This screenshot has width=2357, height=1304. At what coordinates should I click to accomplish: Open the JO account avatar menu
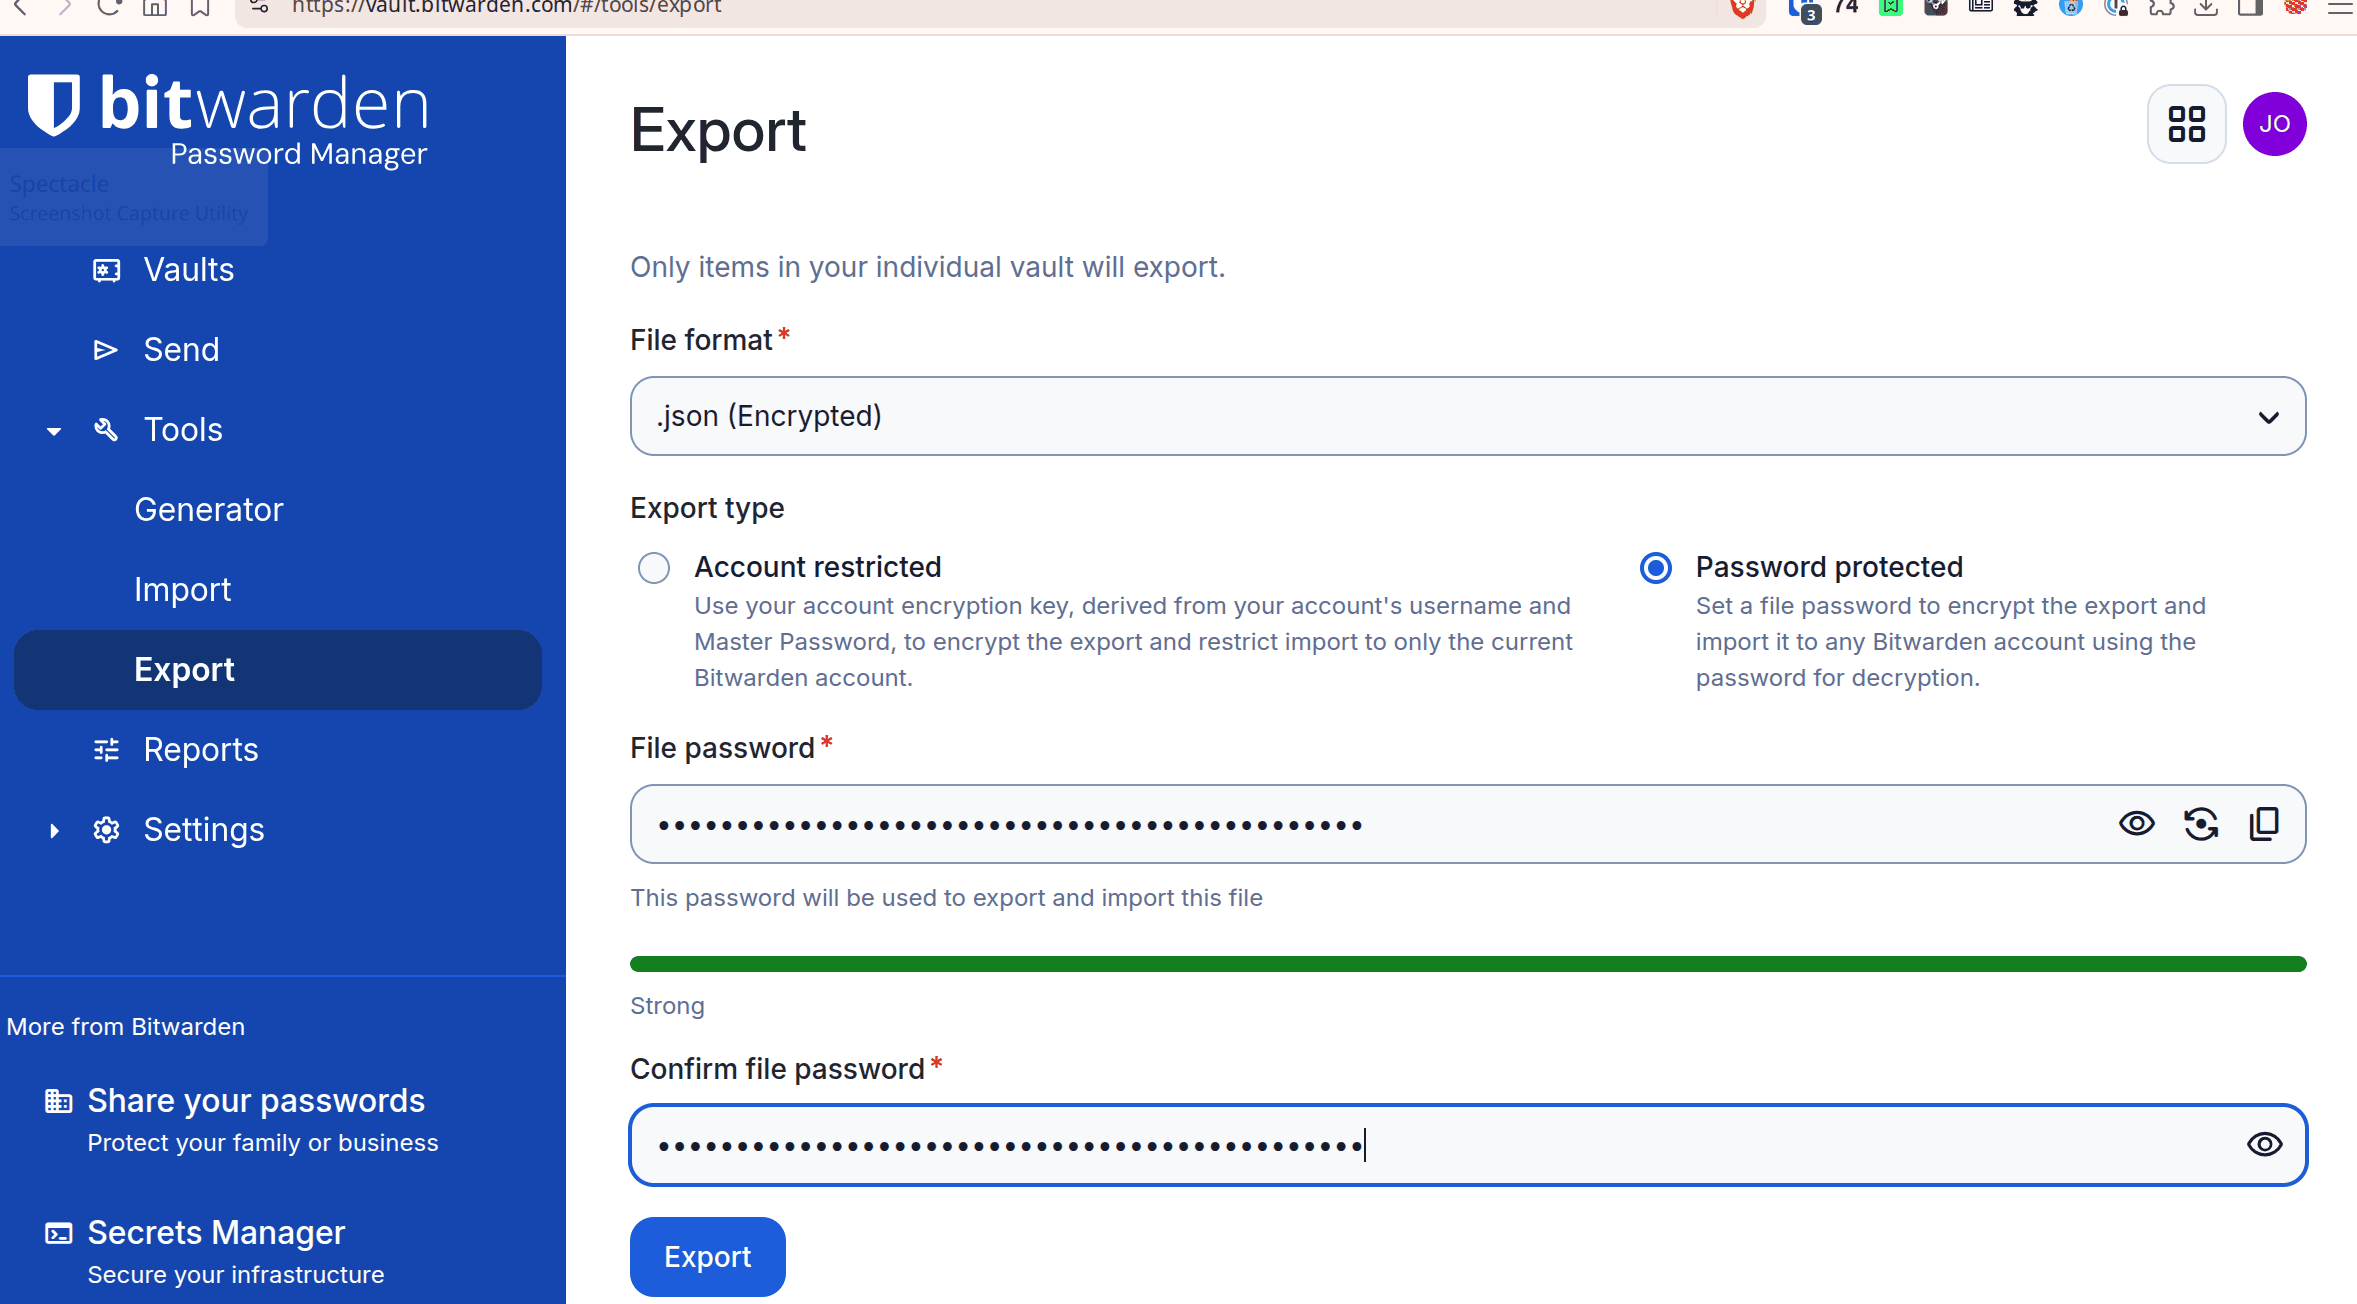click(x=2274, y=124)
